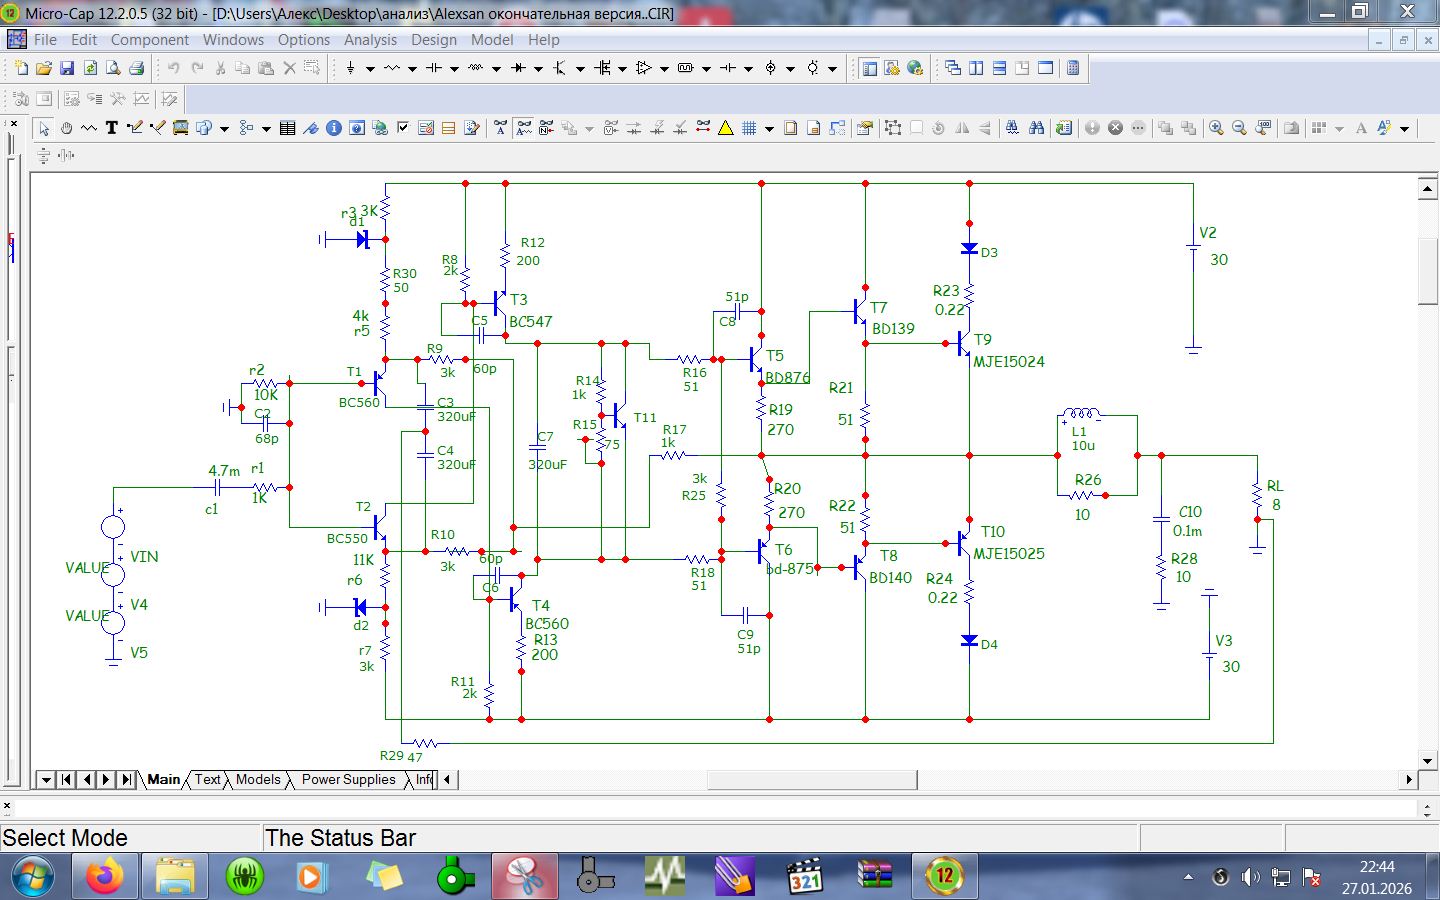Toggle grid display on schematic
Viewport: 1440px width, 900px height.
pyautogui.click(x=748, y=128)
